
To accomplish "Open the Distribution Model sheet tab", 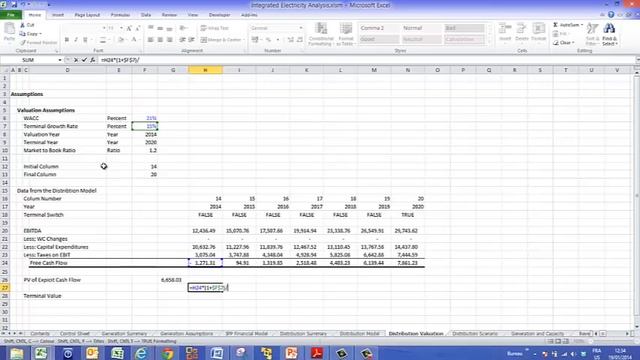I will [x=359, y=334].
